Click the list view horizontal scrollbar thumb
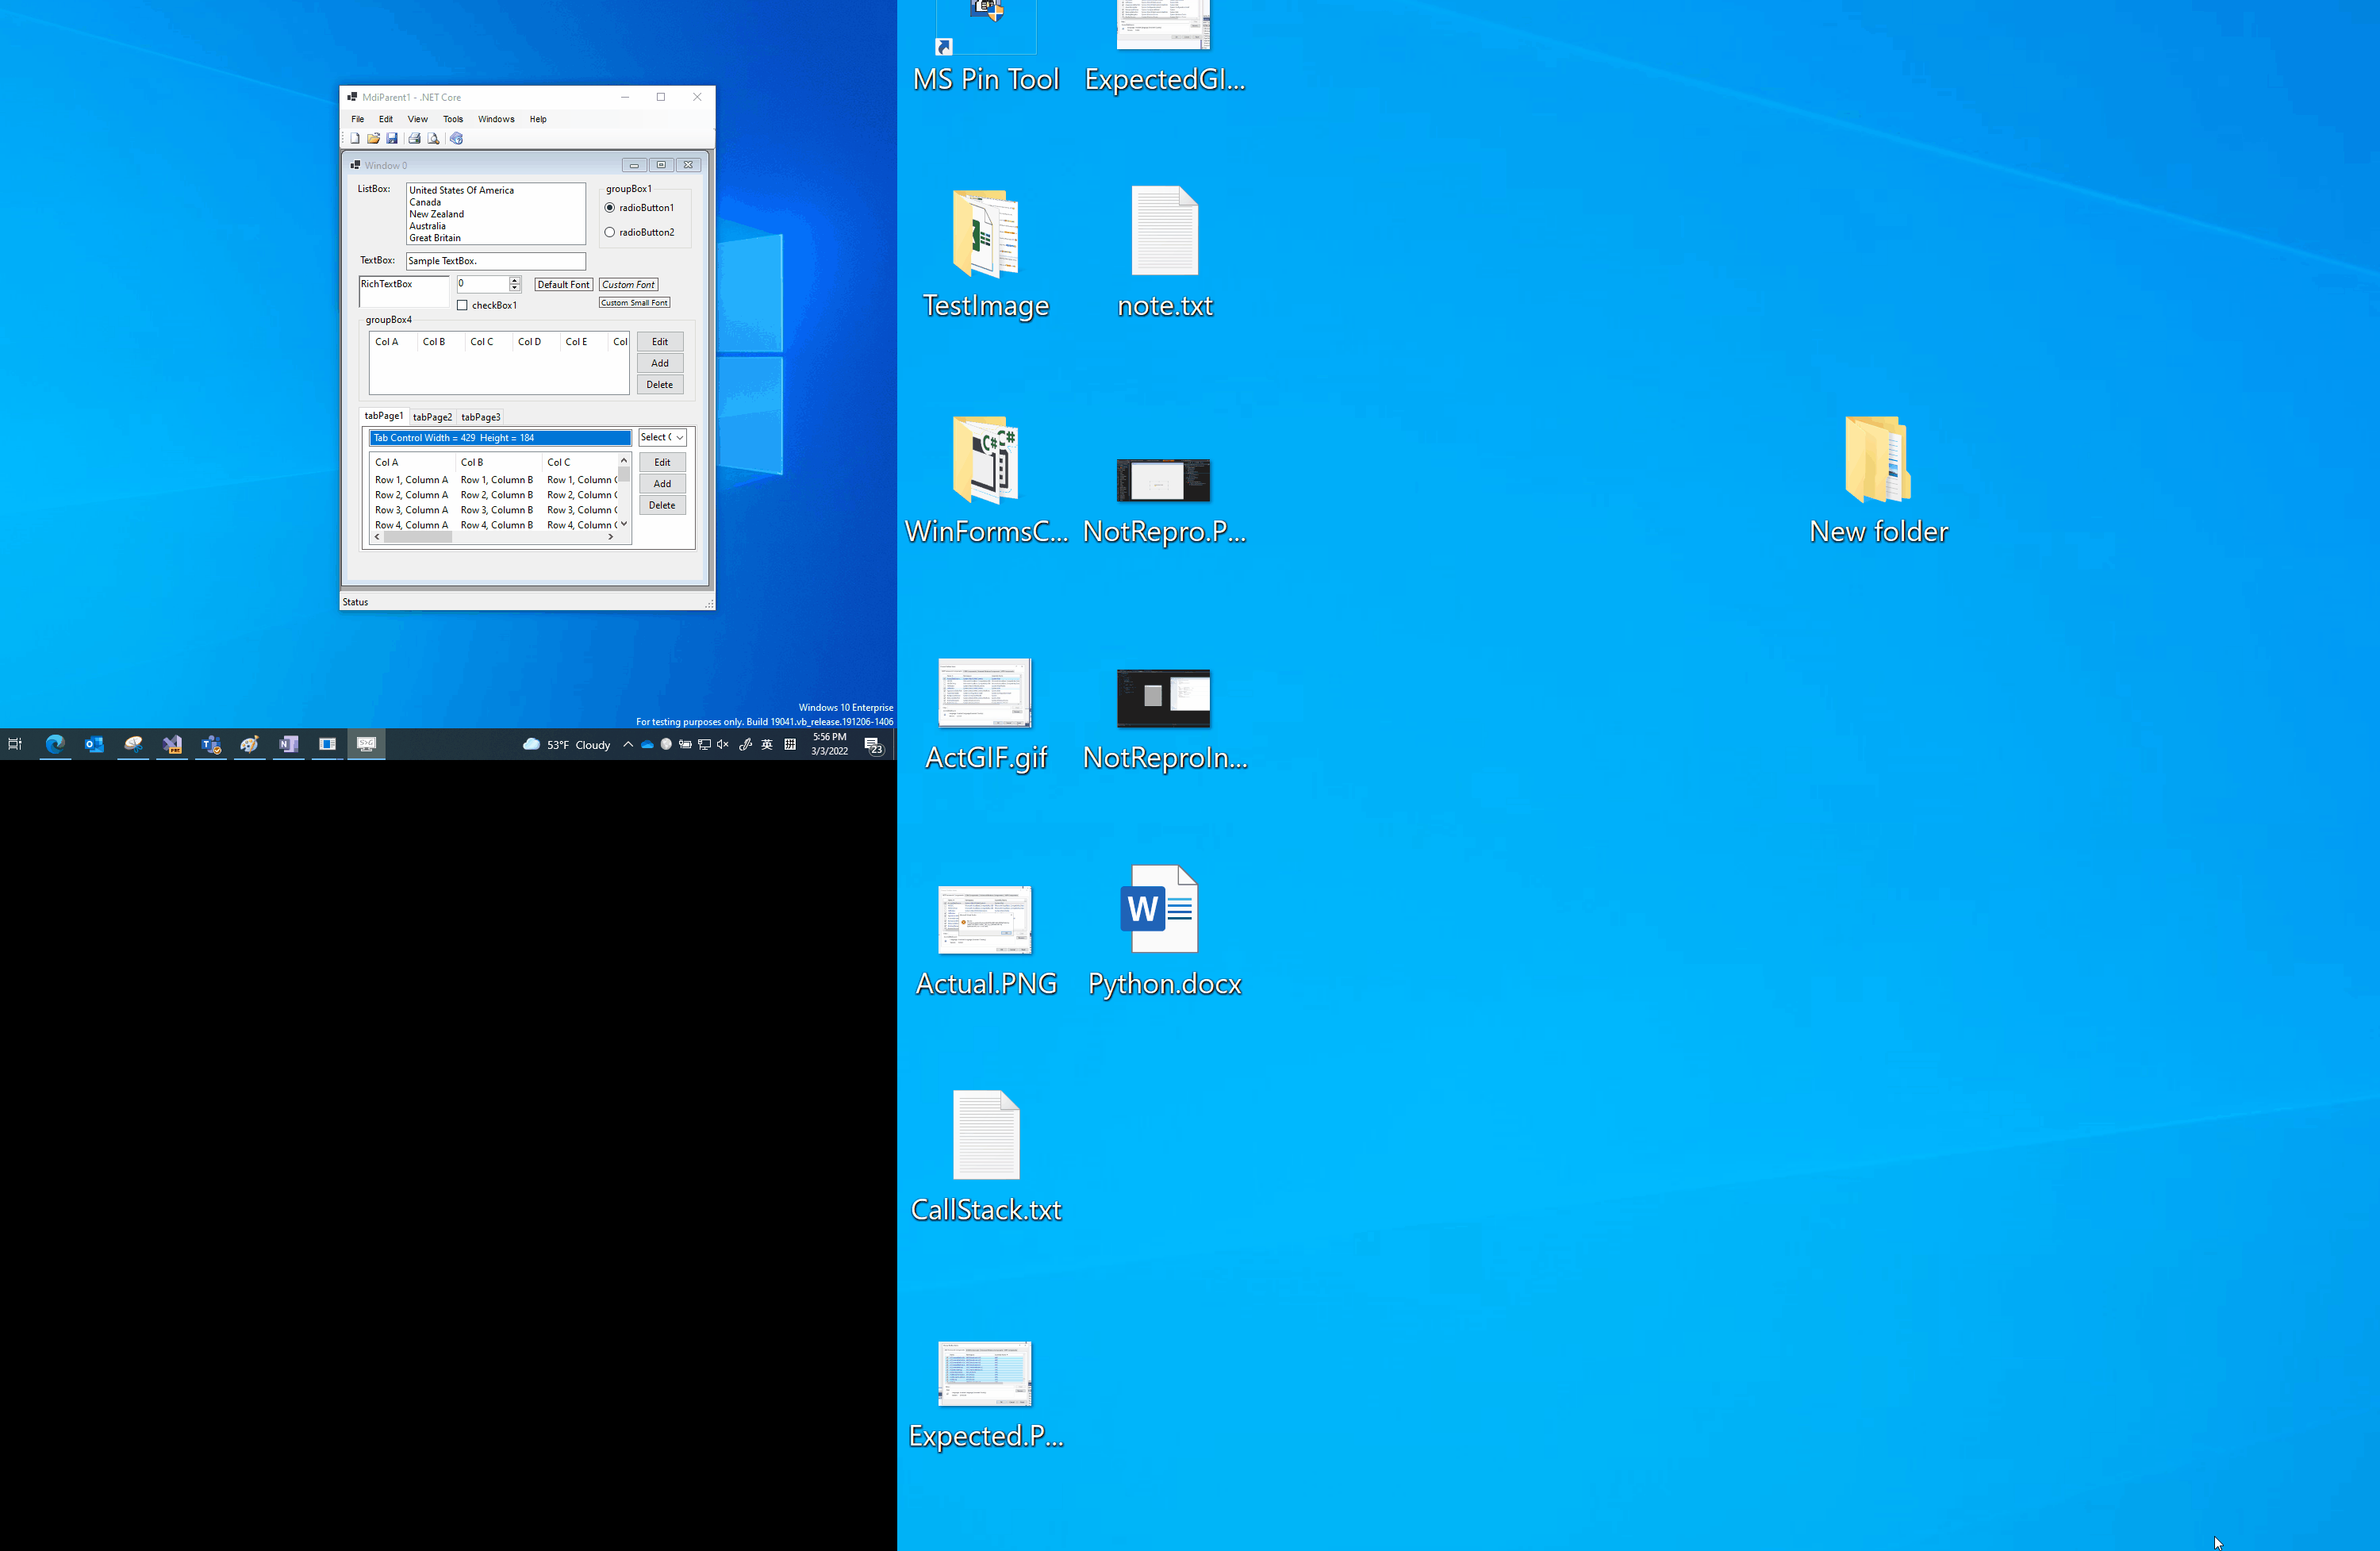The width and height of the screenshot is (2380, 1551). 418,537
